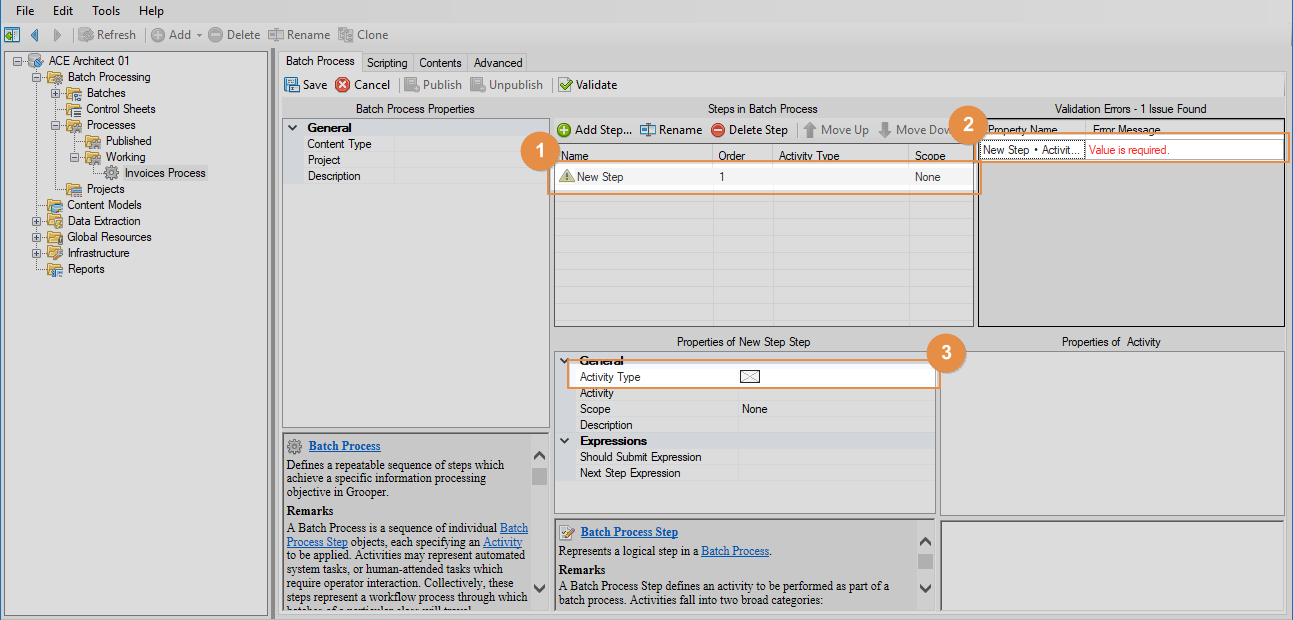Expand the Data Extraction tree node
The width and height of the screenshot is (1293, 620).
point(38,221)
